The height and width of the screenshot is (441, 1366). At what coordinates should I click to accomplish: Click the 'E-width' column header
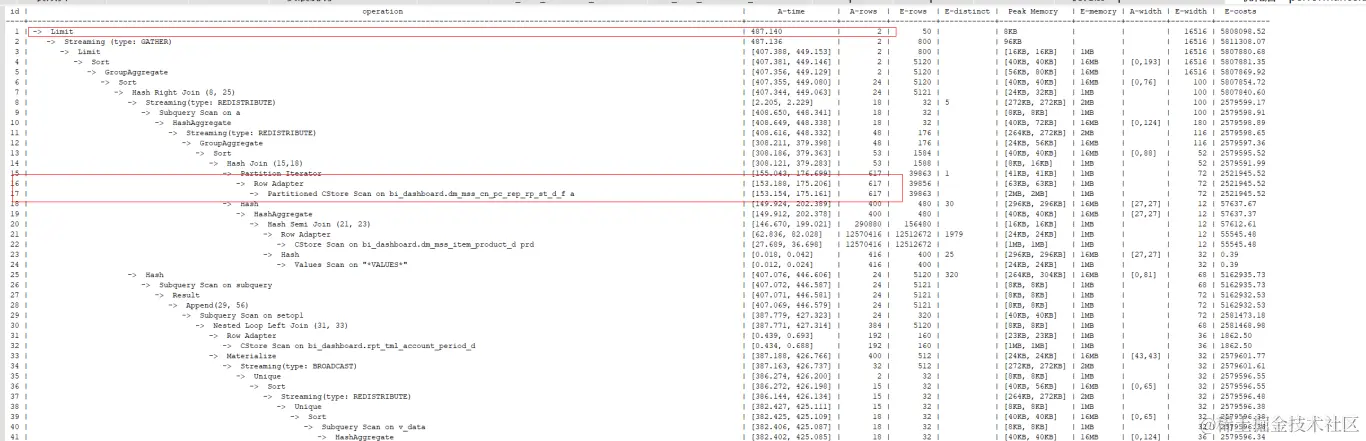point(1191,11)
